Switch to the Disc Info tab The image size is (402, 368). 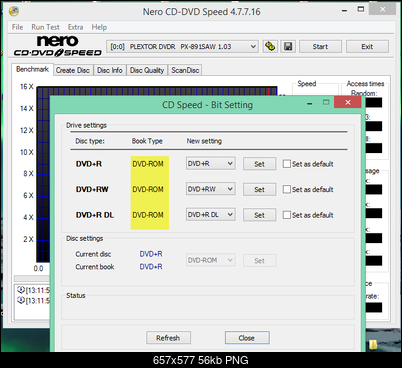[x=110, y=70]
